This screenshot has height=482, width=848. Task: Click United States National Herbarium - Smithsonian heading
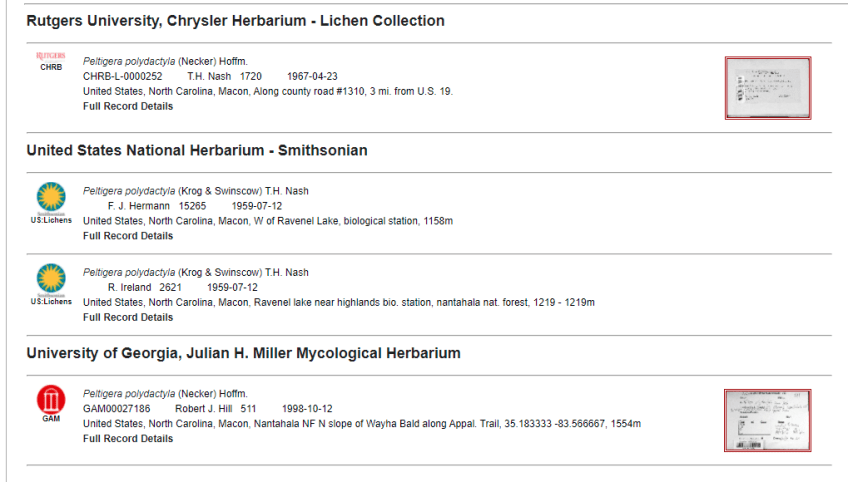point(197,151)
